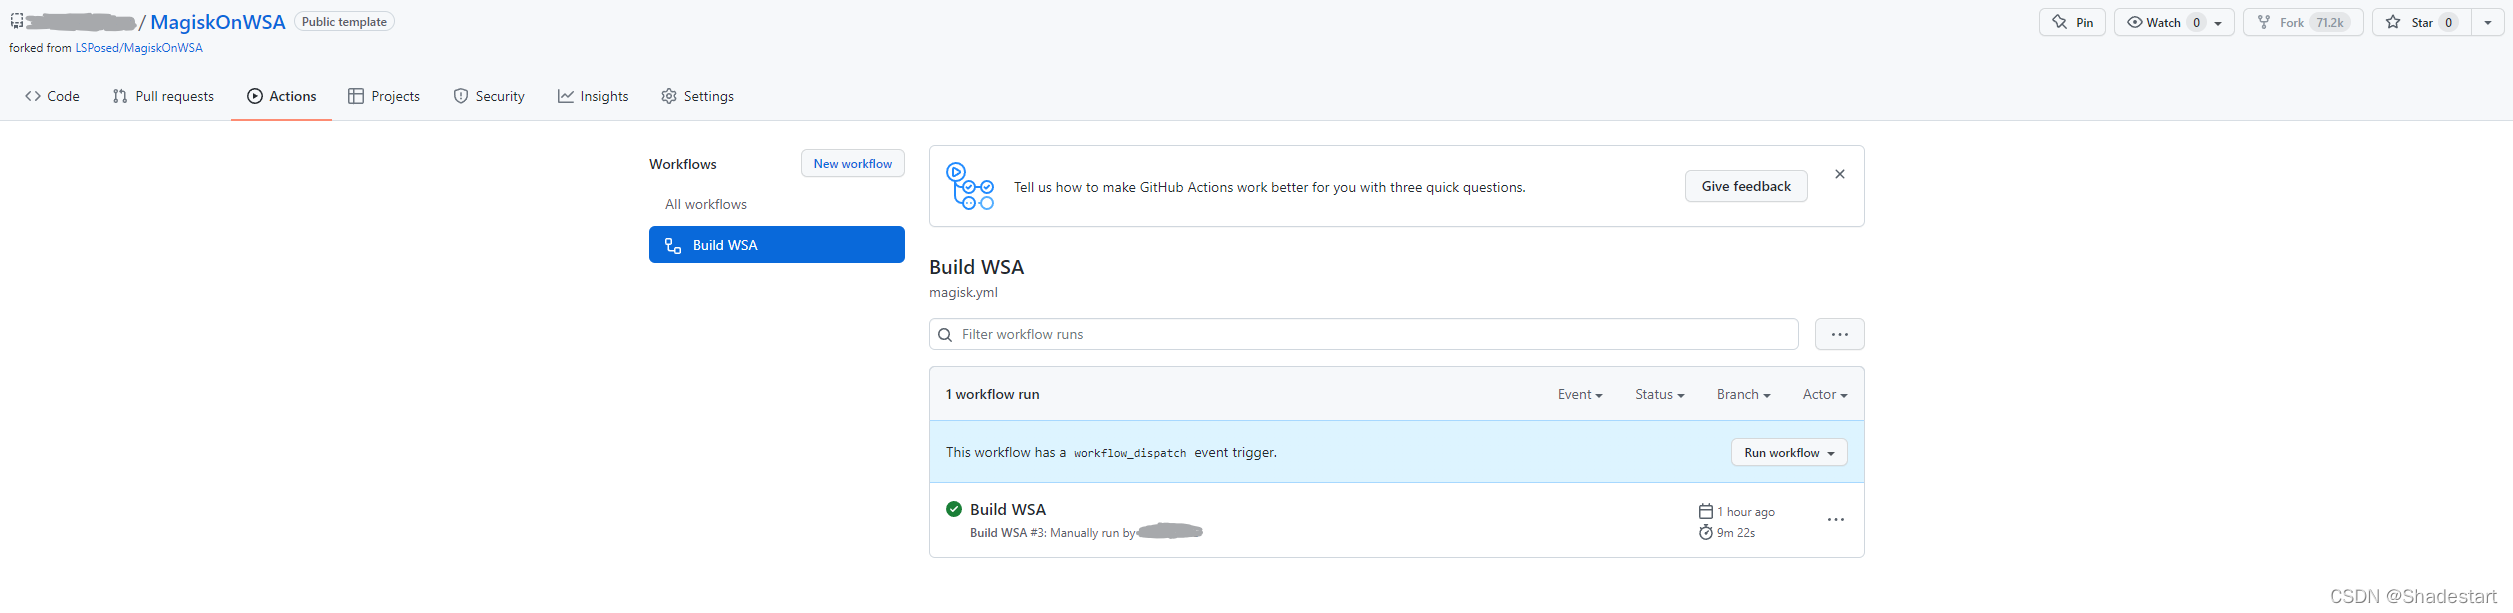The width and height of the screenshot is (2513, 613).
Task: Open the Insights tab
Action: tap(593, 96)
